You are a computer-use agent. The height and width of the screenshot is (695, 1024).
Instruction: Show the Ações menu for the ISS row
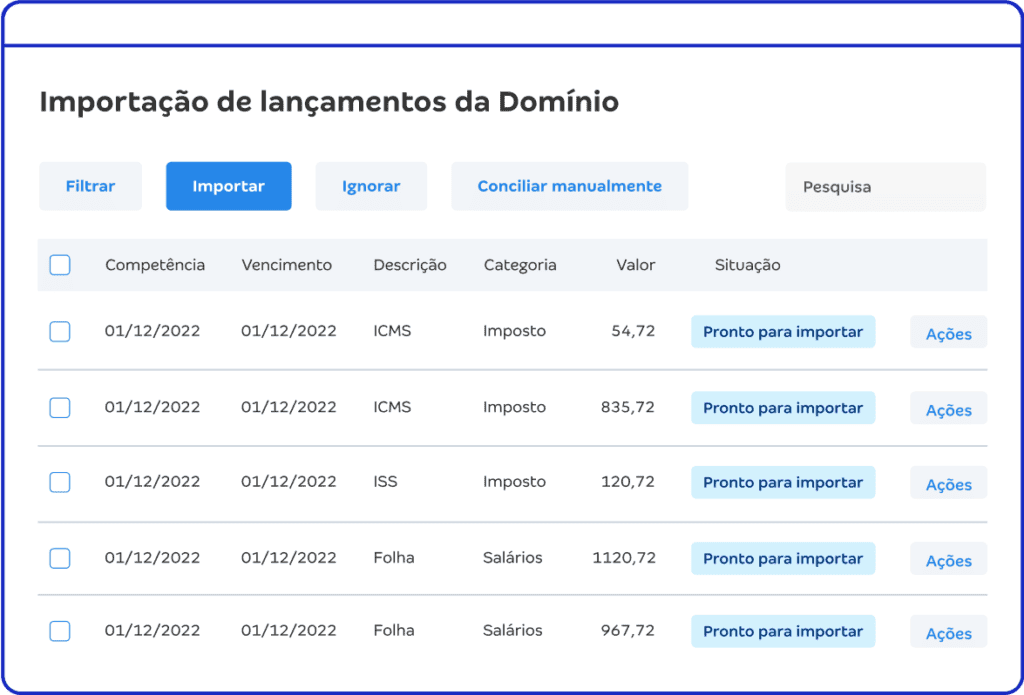tap(948, 483)
